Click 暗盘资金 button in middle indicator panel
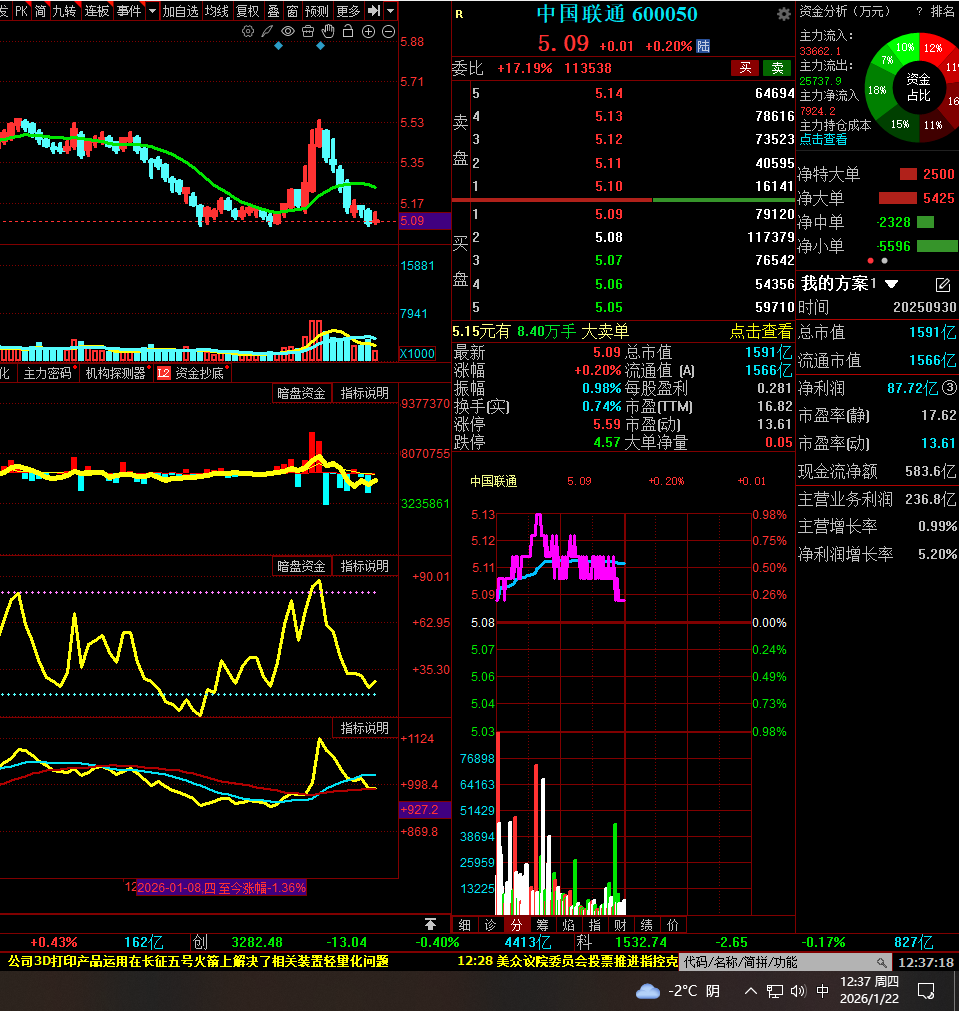This screenshot has height=1011, width=959. pyautogui.click(x=301, y=566)
